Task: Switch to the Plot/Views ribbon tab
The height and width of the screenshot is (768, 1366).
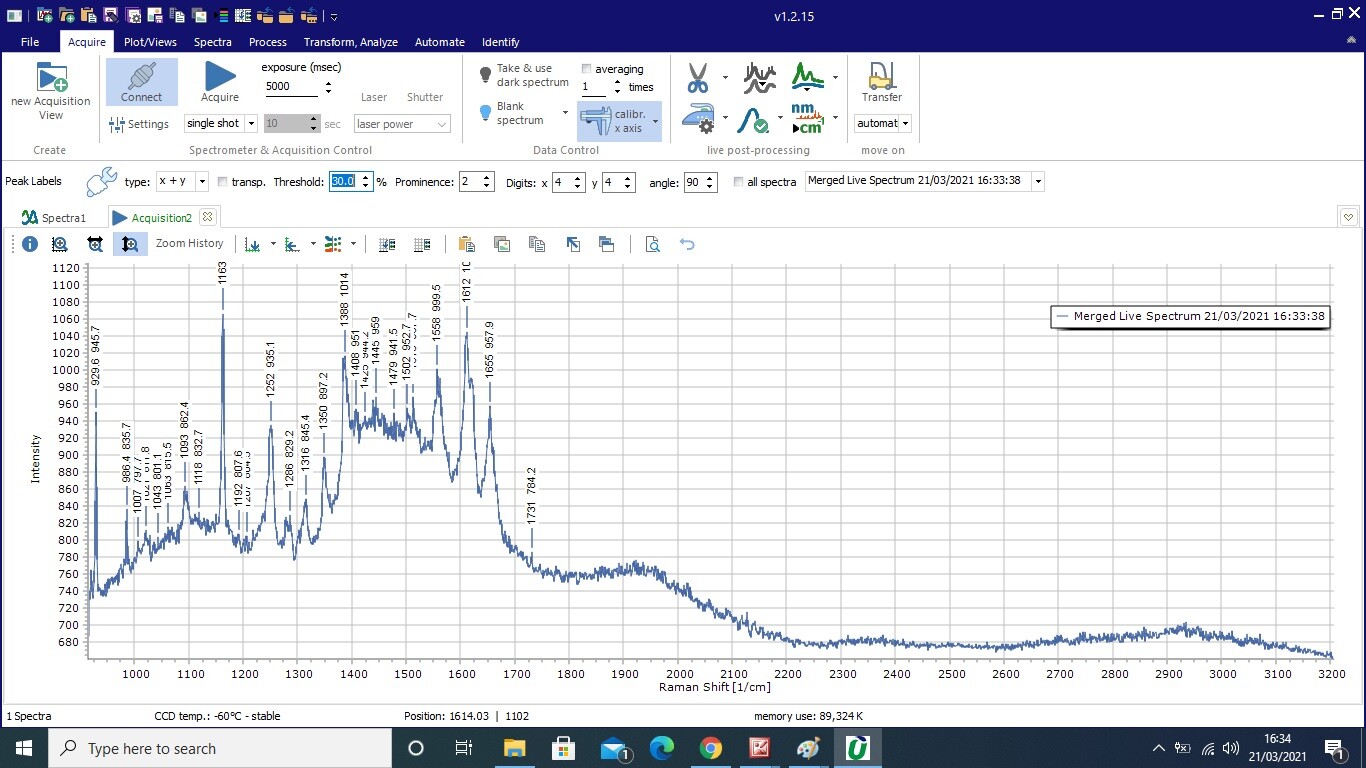Action: (x=150, y=42)
